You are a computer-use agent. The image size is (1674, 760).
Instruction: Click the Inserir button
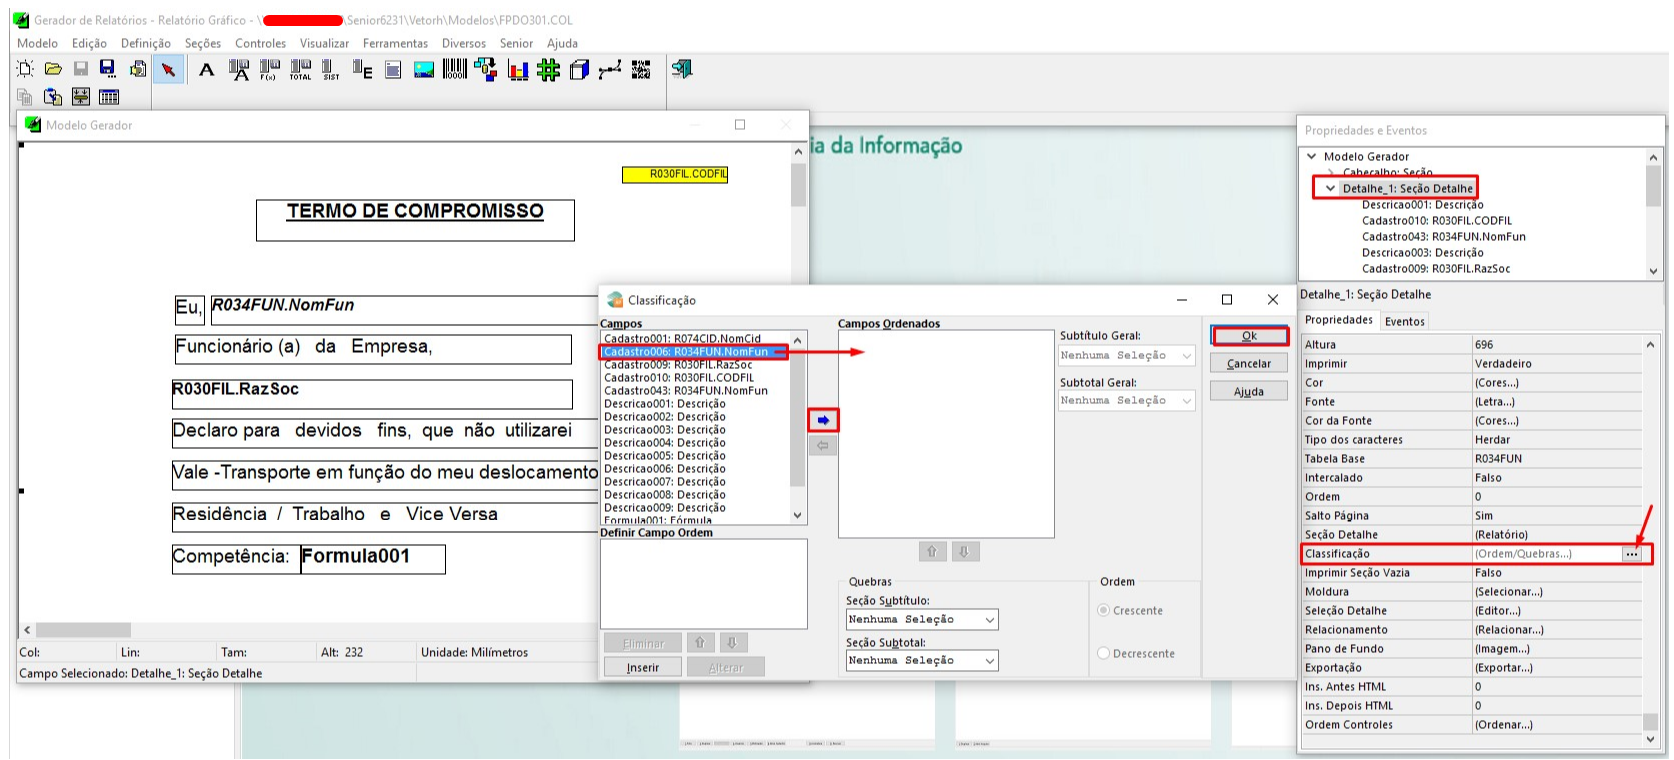tap(642, 667)
